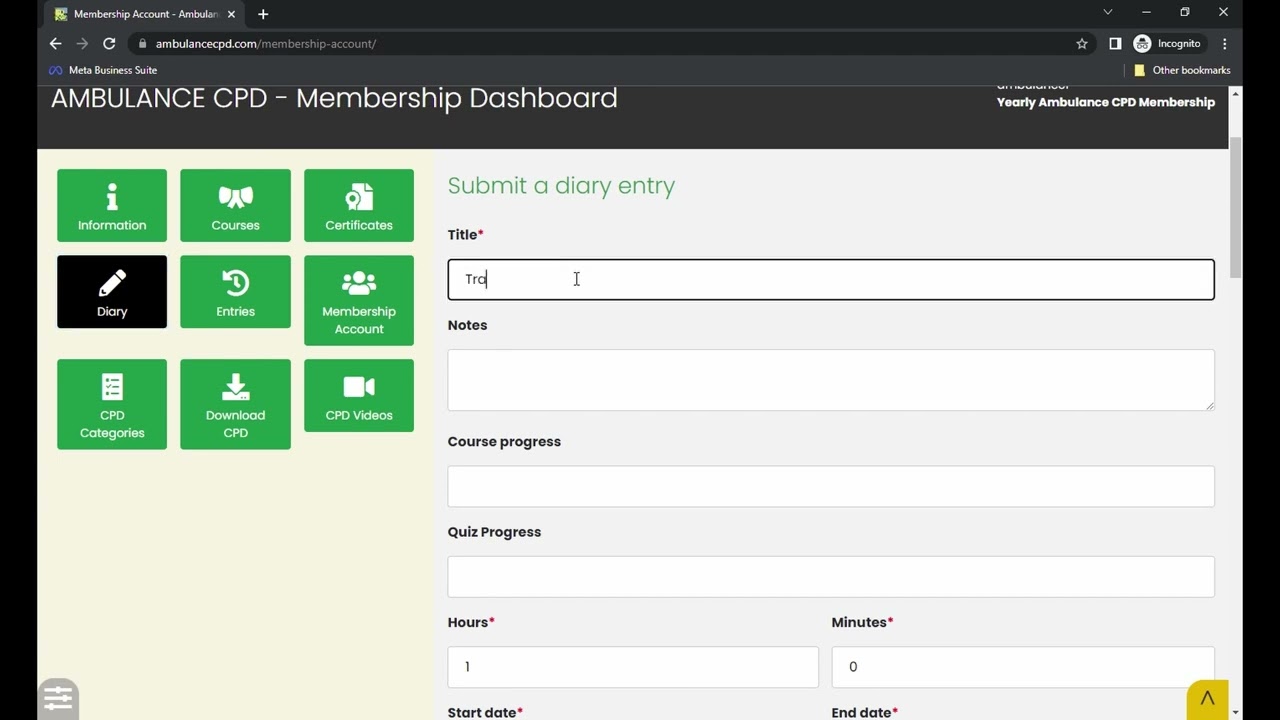Go back to the previous page
Viewport: 1280px width, 720px height.
[x=56, y=44]
